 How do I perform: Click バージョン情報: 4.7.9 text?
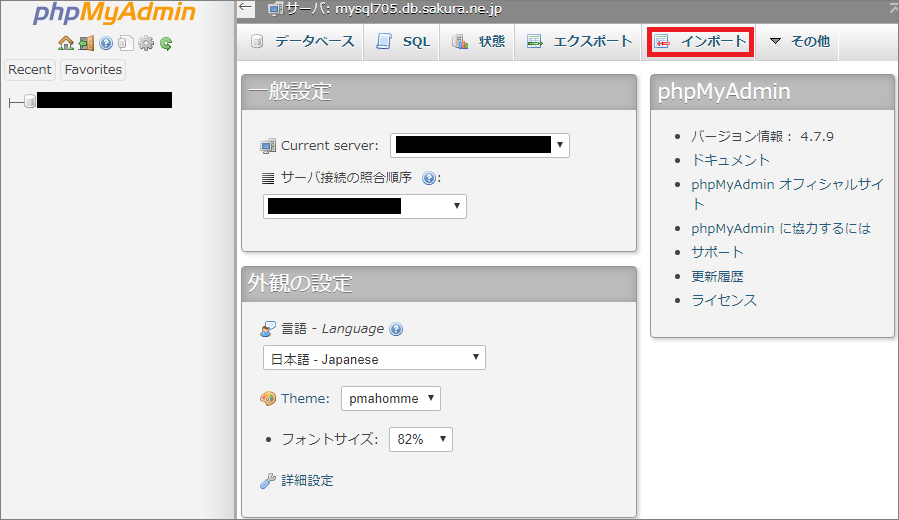click(762, 136)
